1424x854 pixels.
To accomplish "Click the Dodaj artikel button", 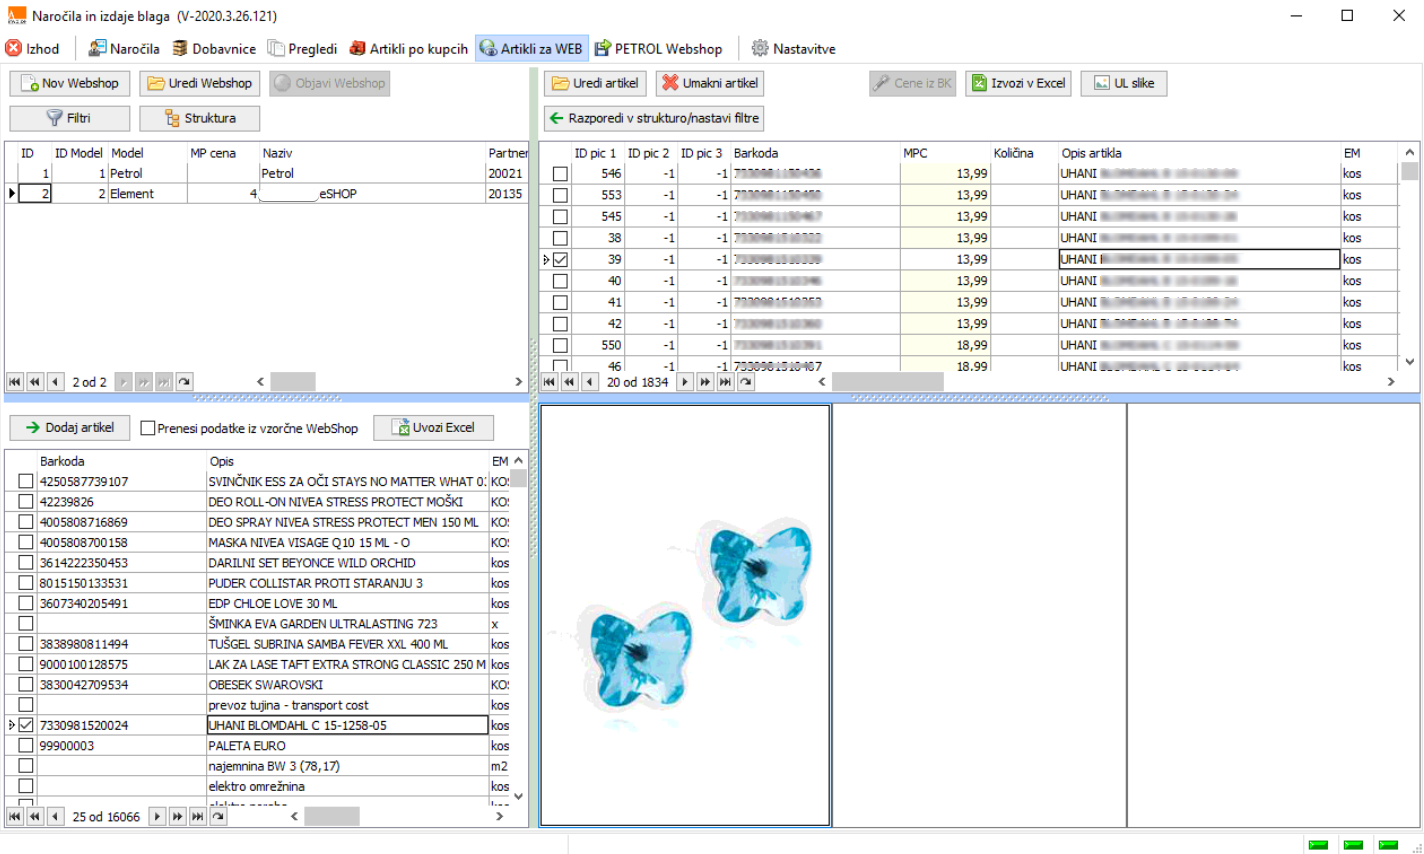I will 69,427.
